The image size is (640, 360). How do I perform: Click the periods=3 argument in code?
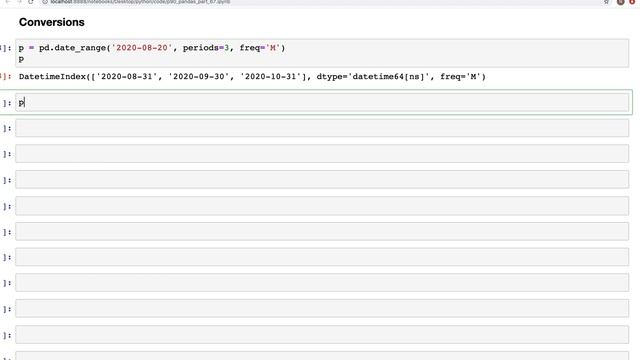206,48
